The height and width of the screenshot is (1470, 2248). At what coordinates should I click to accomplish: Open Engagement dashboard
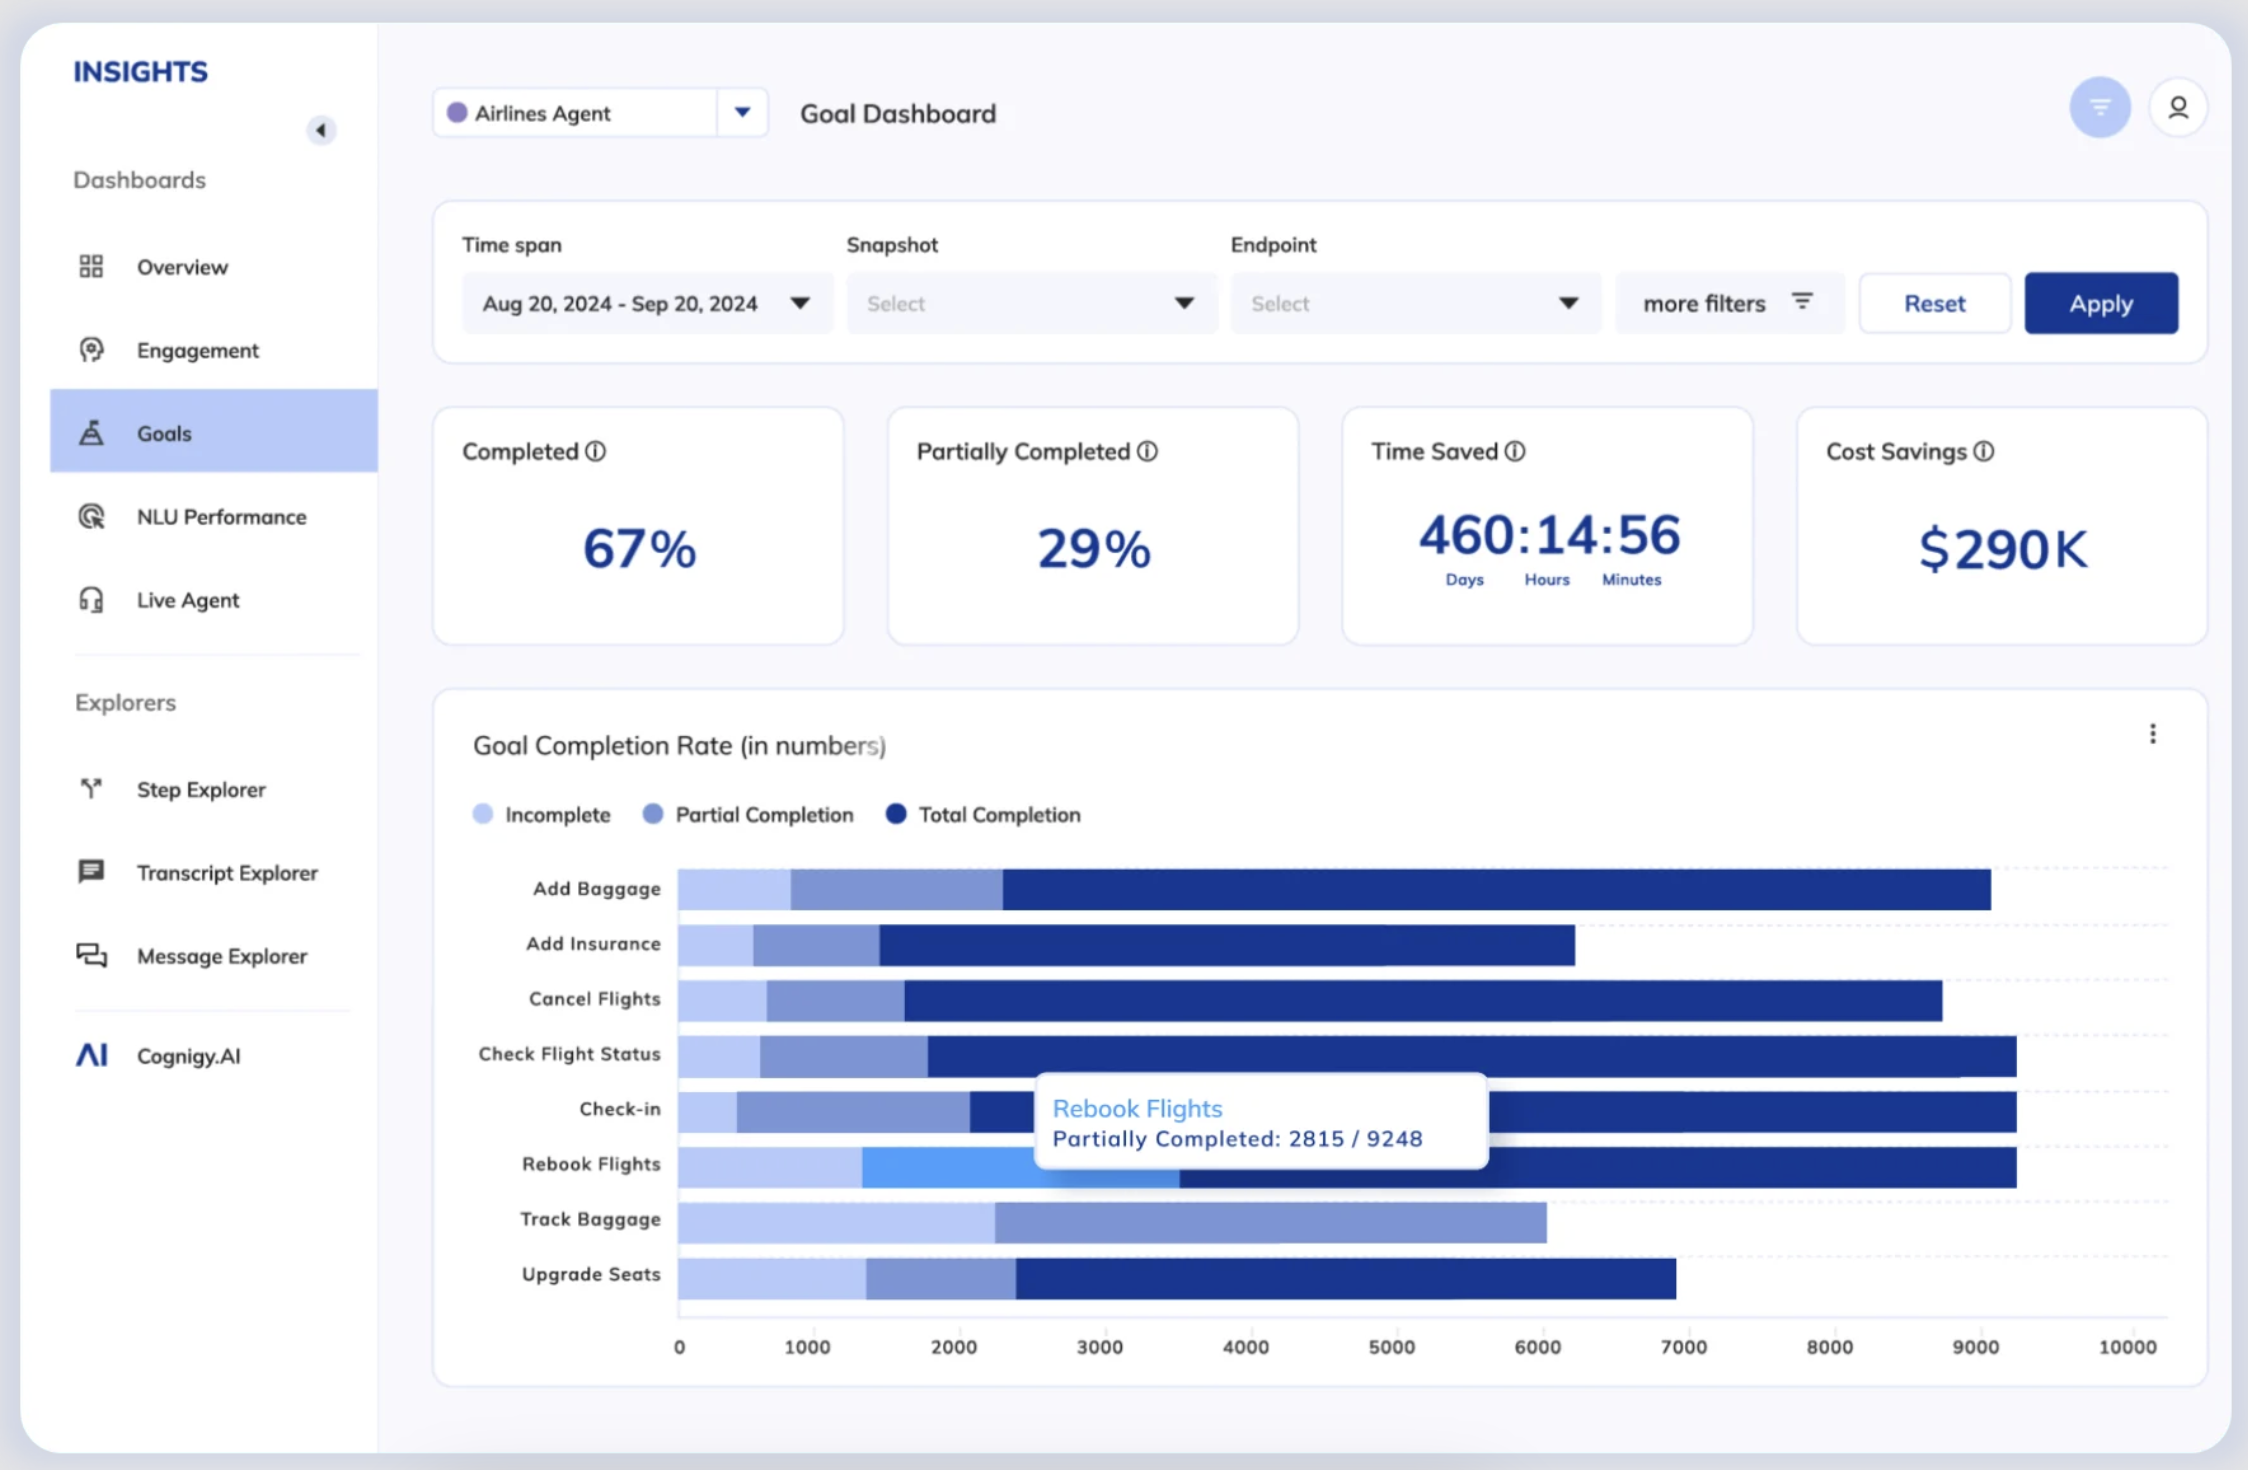pyautogui.click(x=214, y=349)
